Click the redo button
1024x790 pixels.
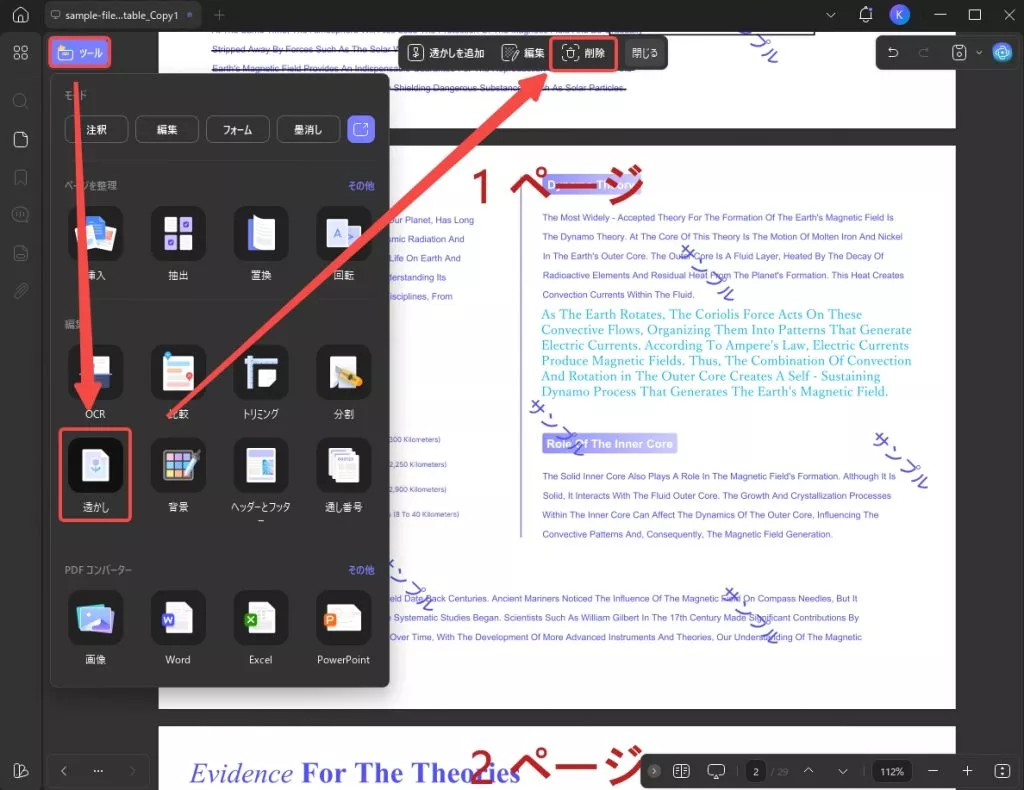point(923,53)
